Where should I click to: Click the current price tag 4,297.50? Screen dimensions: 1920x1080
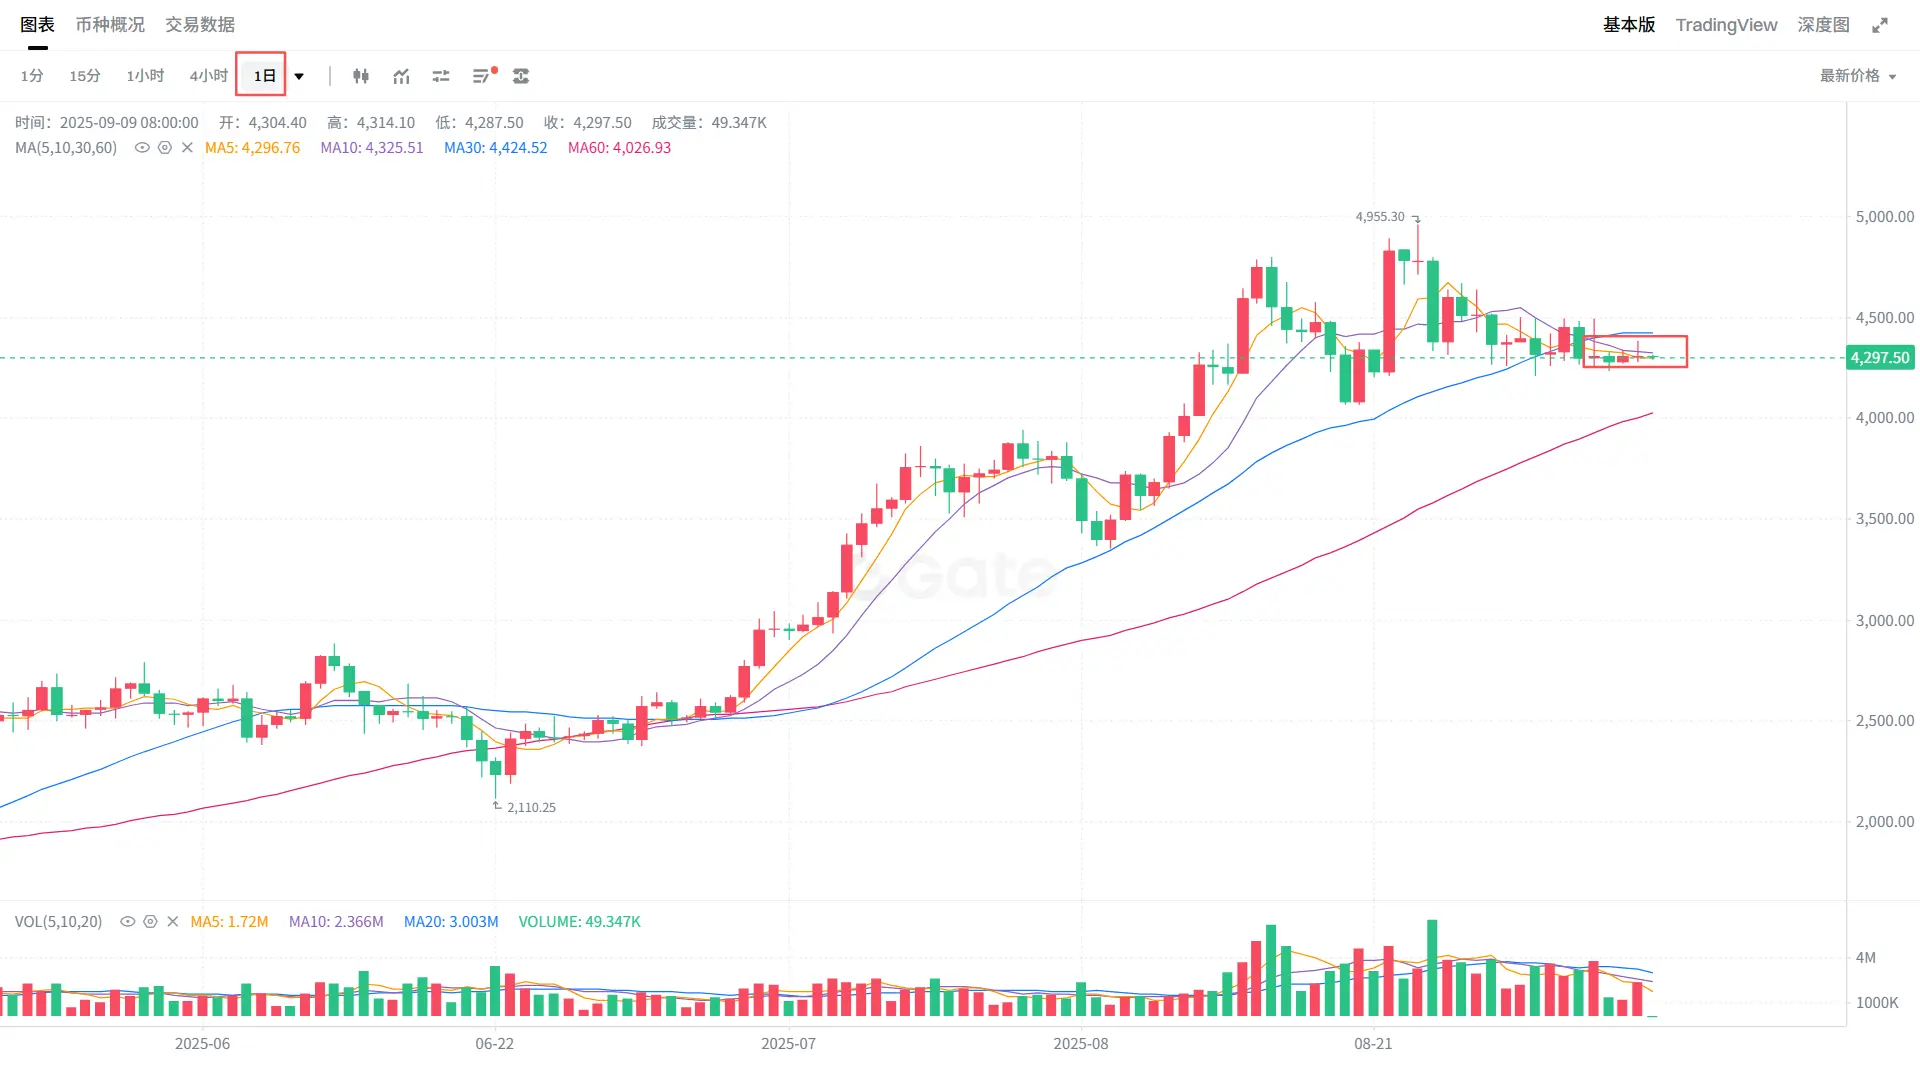[1880, 358]
